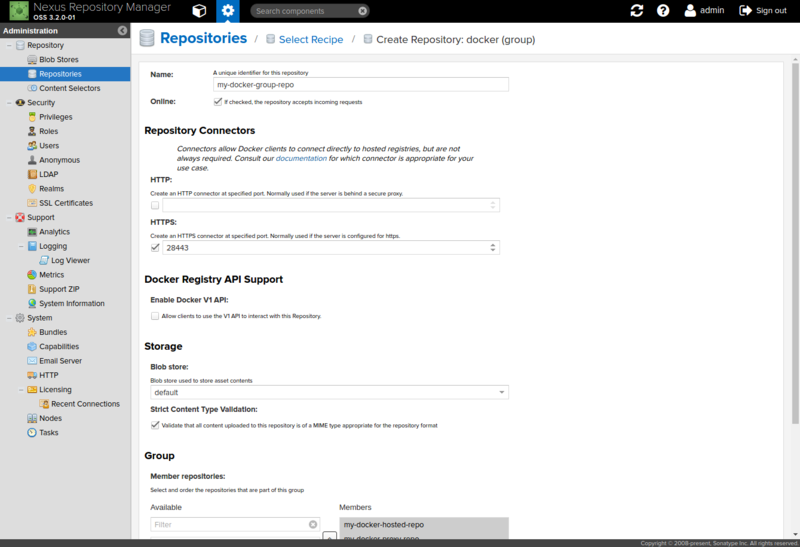This screenshot has height=547, width=800.
Task: Enable Docker V1 API checkbox
Action: tap(155, 316)
